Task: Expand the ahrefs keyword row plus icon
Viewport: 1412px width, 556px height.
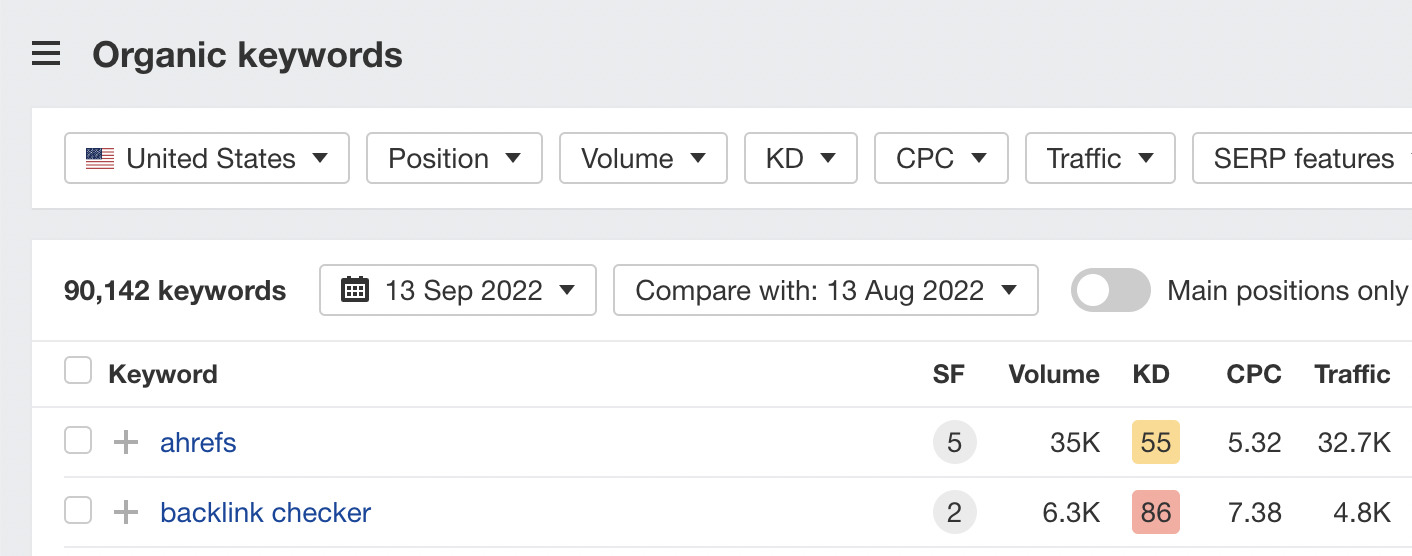Action: coord(125,442)
